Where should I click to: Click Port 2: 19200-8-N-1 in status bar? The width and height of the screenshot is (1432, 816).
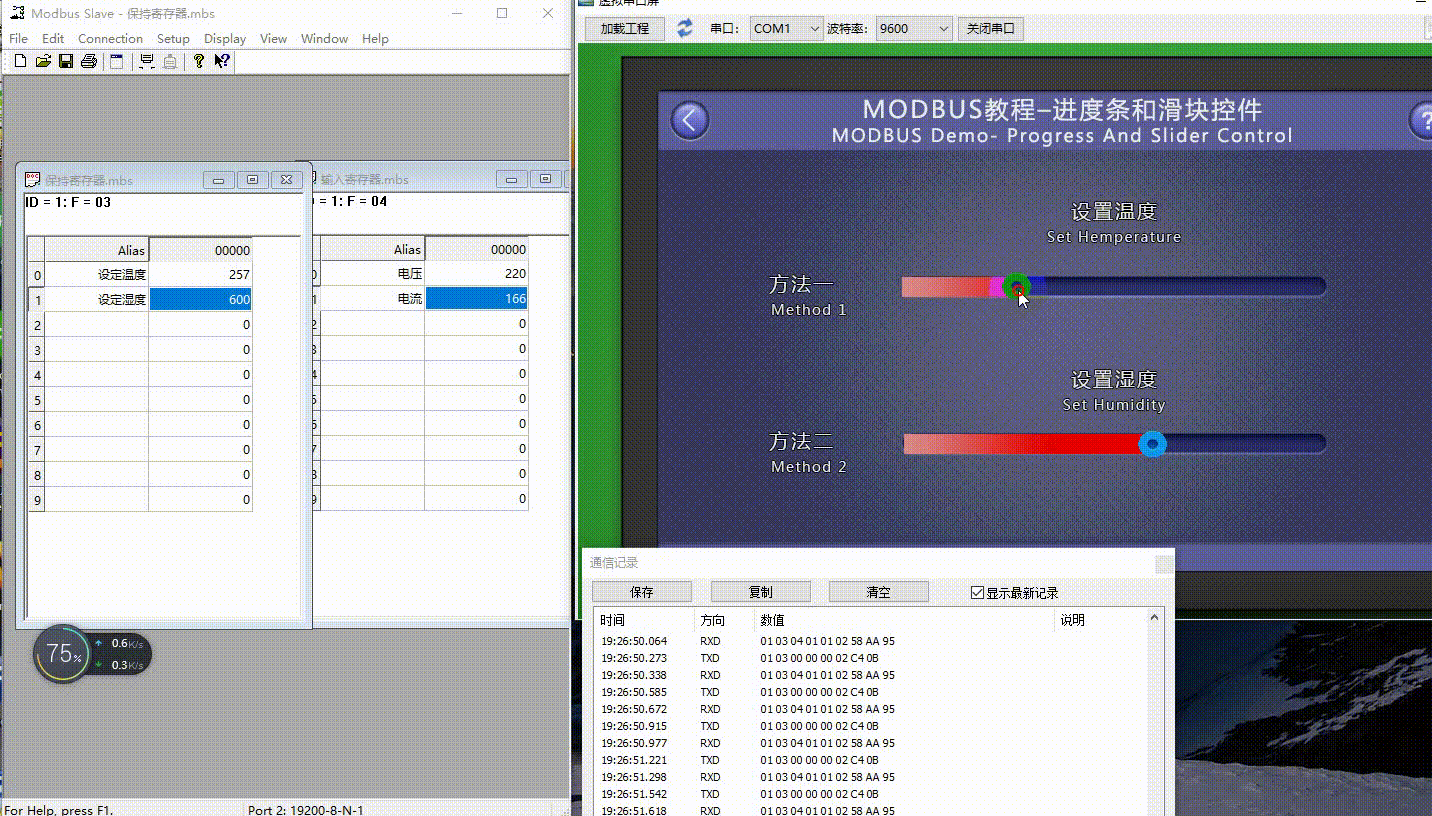[x=306, y=809]
